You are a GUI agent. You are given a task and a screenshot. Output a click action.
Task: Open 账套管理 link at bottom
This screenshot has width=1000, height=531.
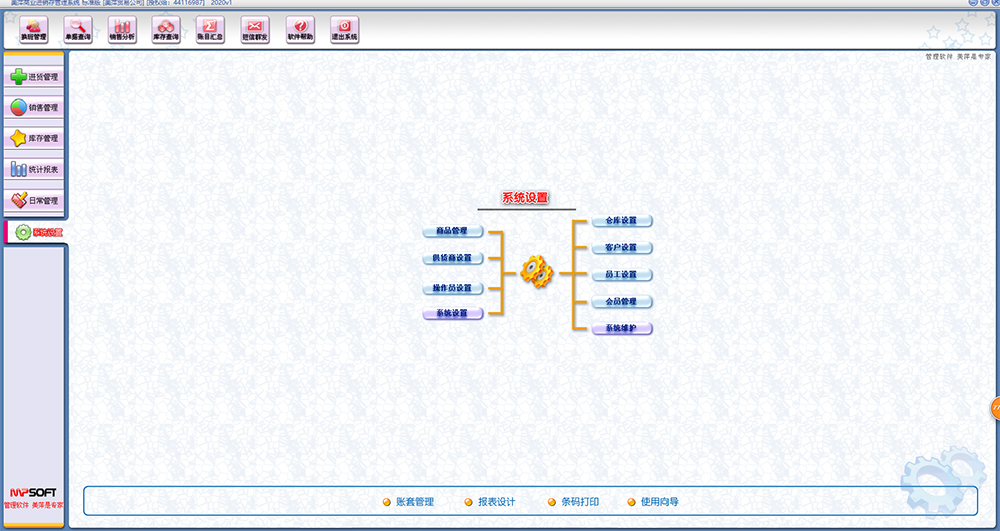tap(414, 502)
